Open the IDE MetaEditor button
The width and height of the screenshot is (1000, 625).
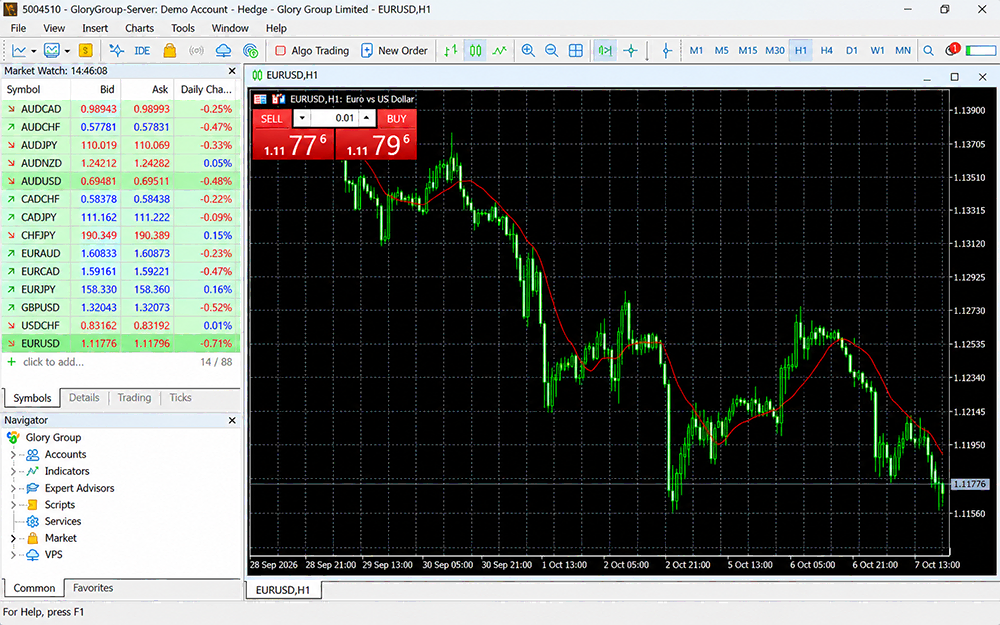coord(142,50)
